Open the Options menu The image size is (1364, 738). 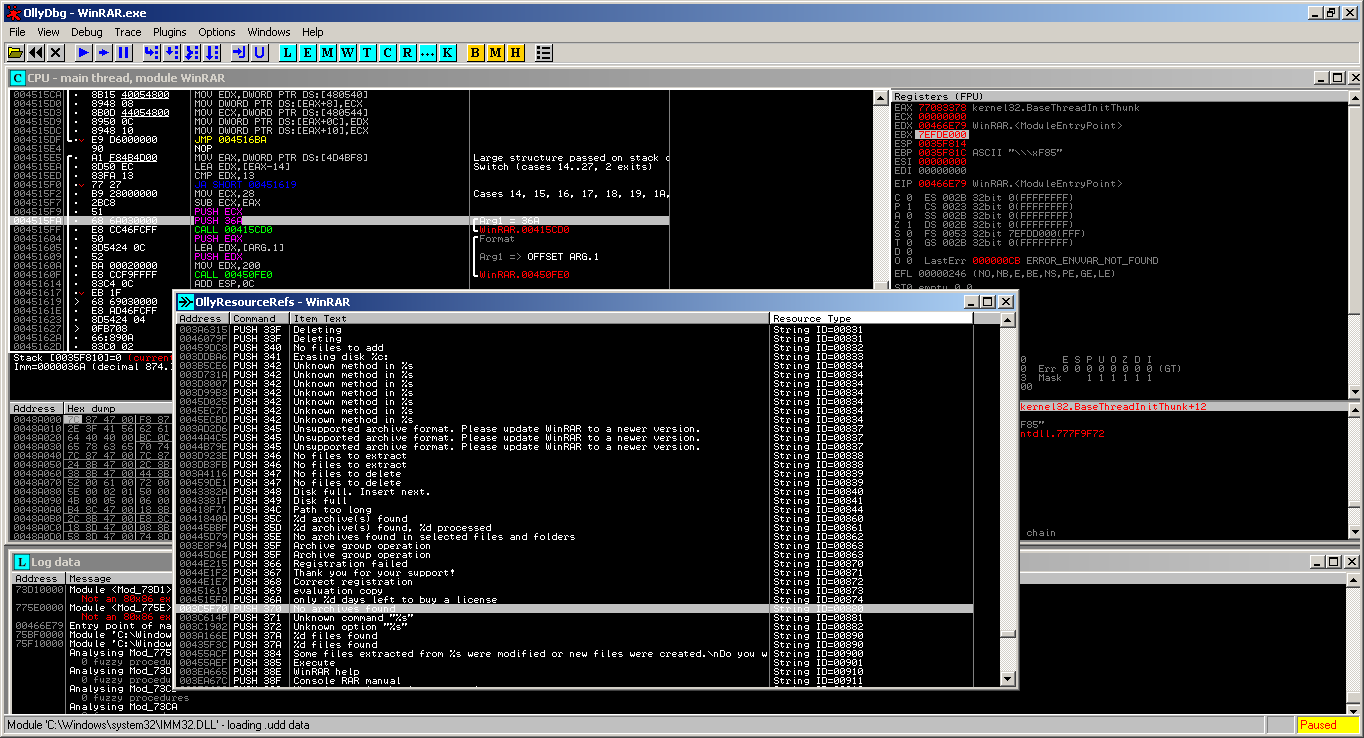[x=217, y=32]
